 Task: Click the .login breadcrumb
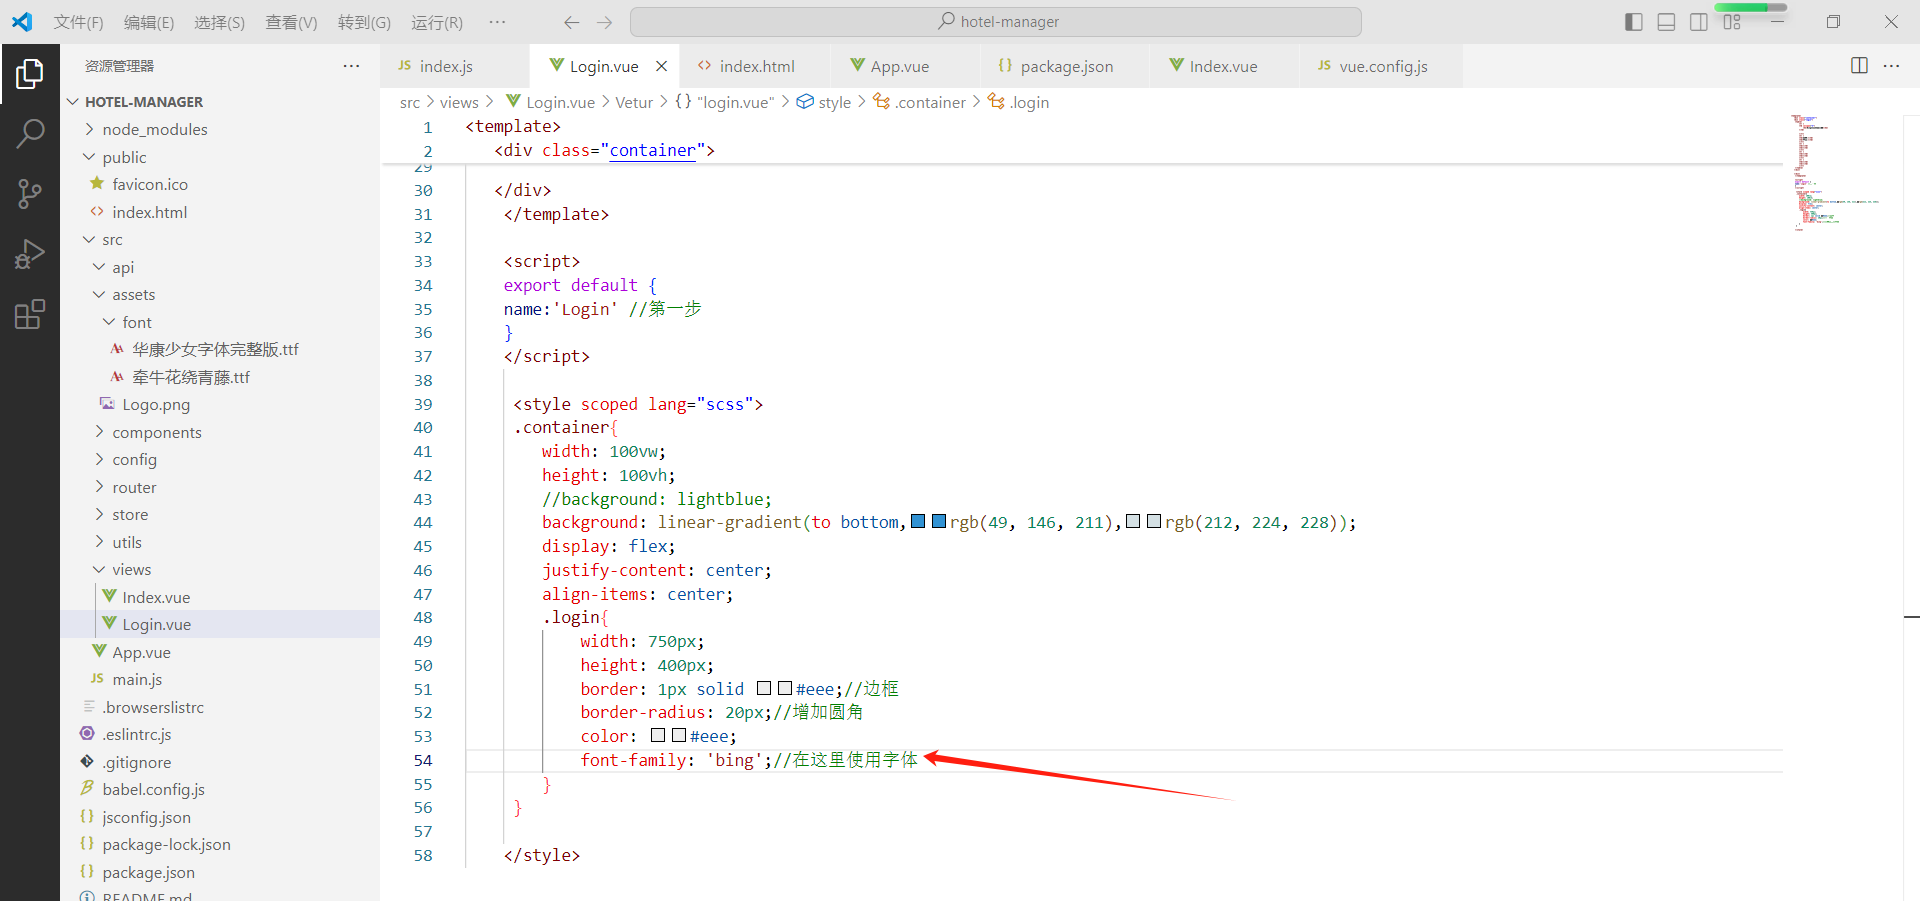[1018, 102]
